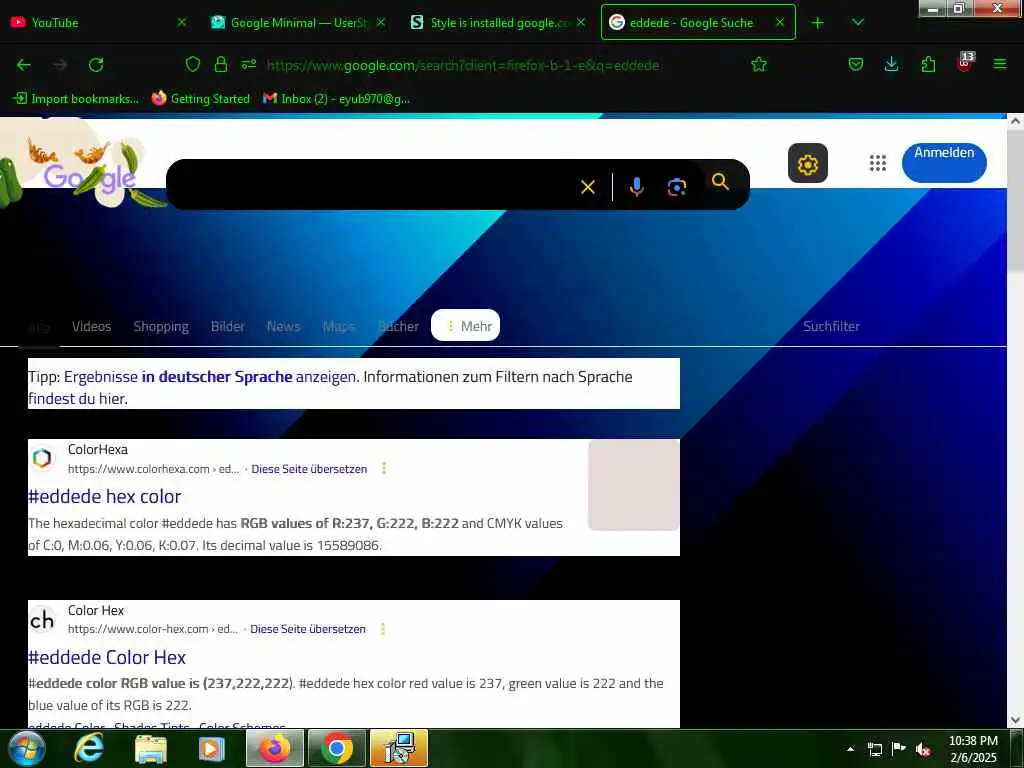This screenshot has height=768, width=1024.
Task: Click the scrollbar down arrow
Action: click(1015, 720)
